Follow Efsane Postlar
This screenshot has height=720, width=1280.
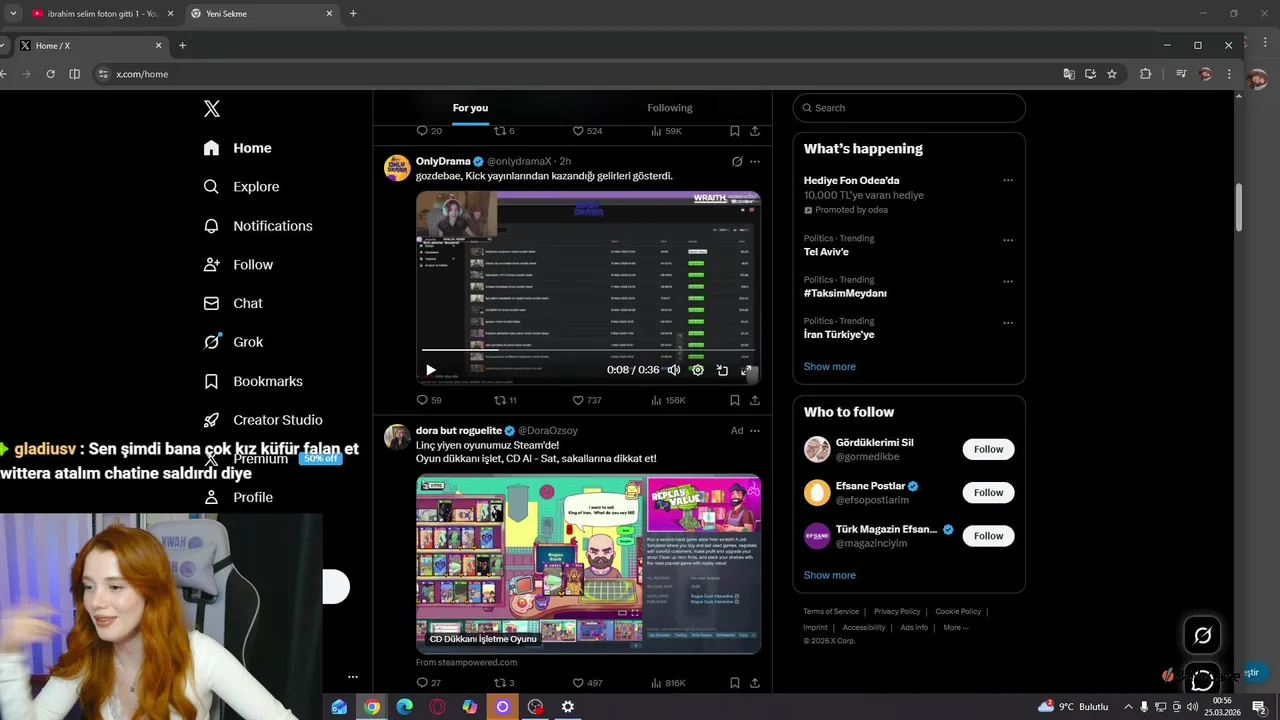[x=988, y=493]
